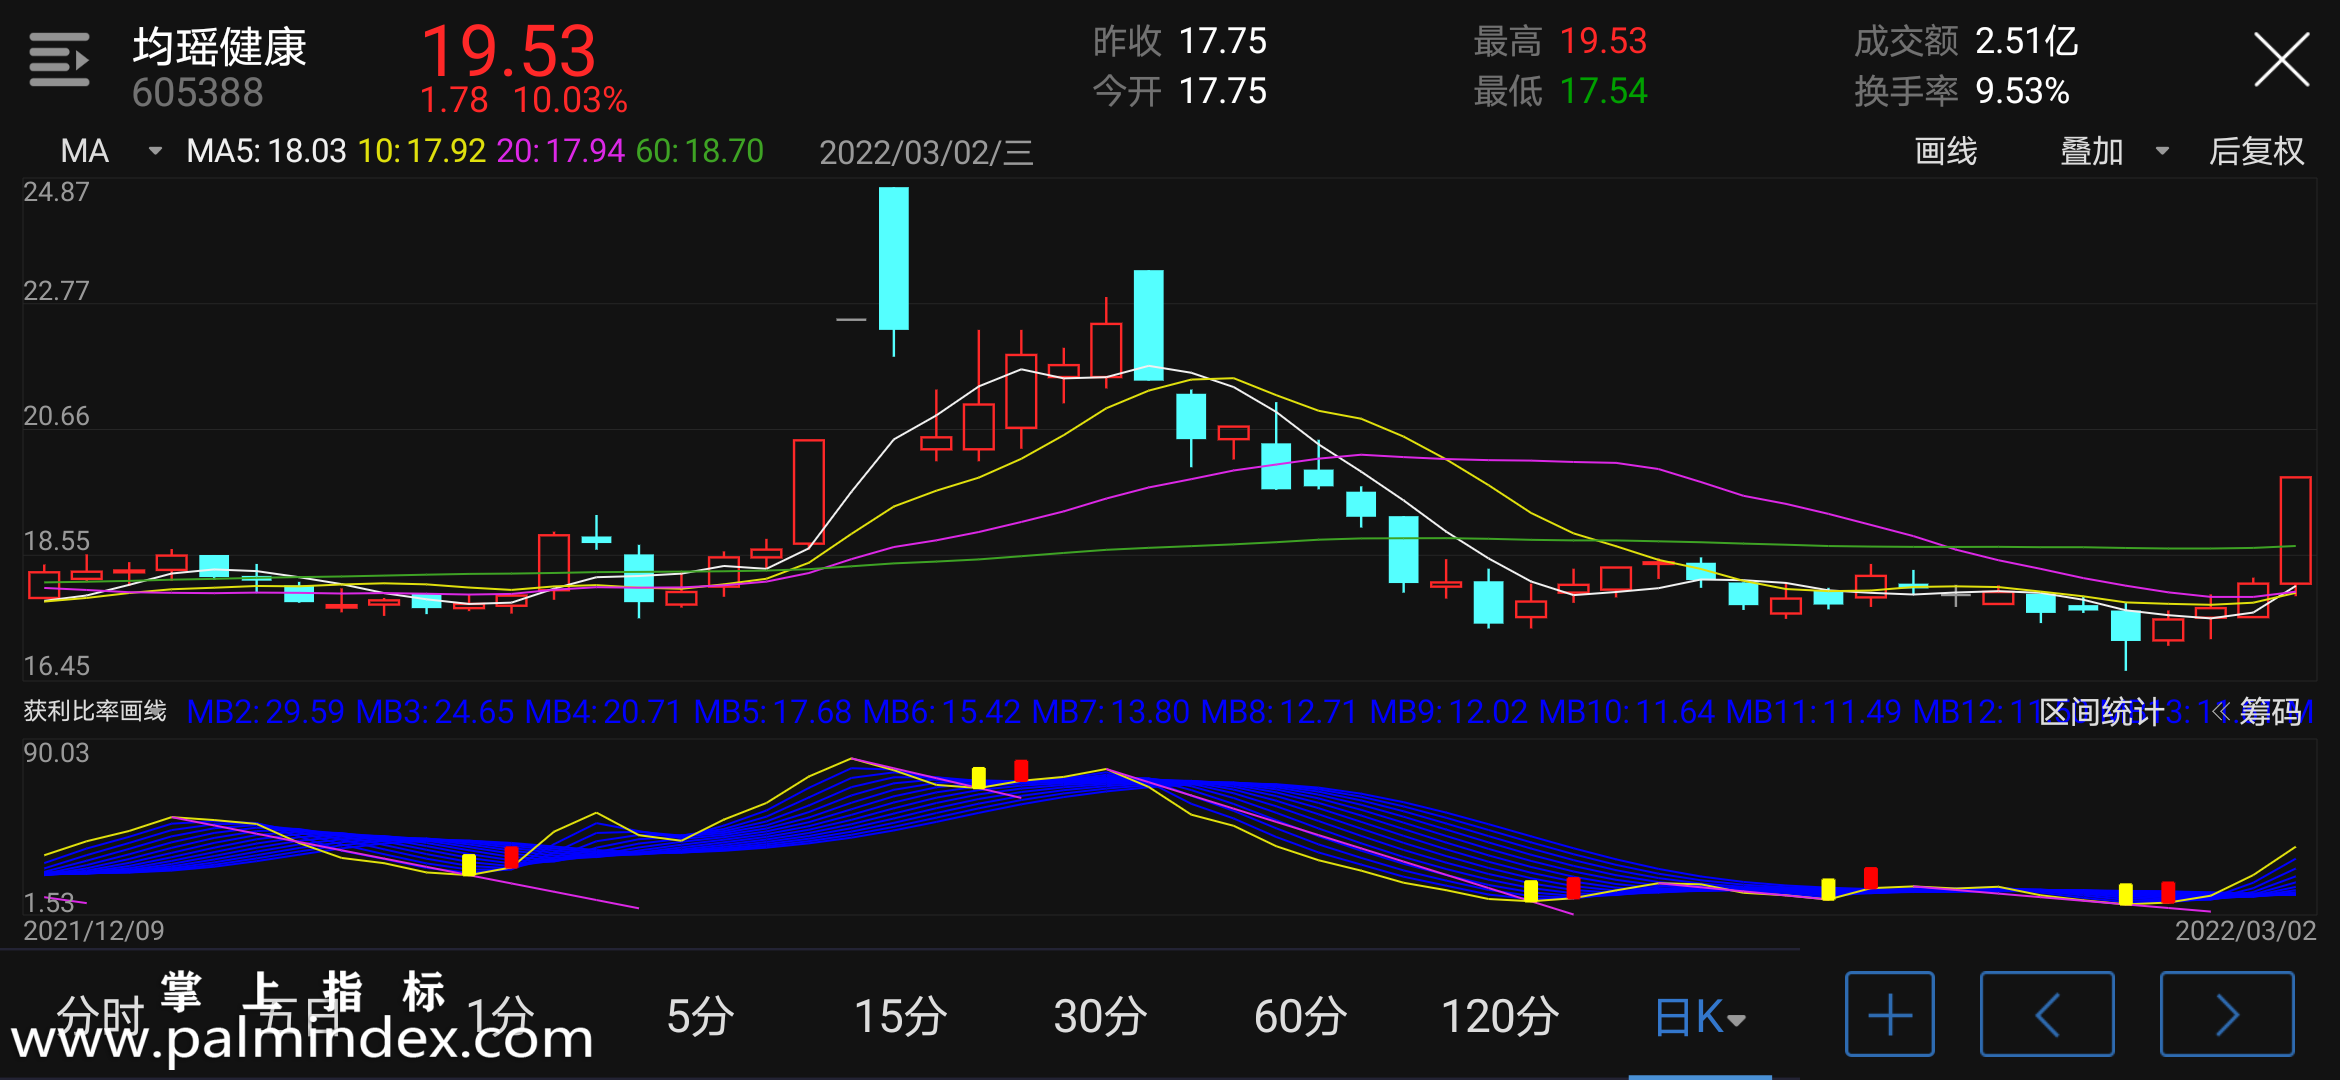Image resolution: width=2340 pixels, height=1080 pixels.
Task: Tap the stock name 均瑶健康
Action: (219, 47)
